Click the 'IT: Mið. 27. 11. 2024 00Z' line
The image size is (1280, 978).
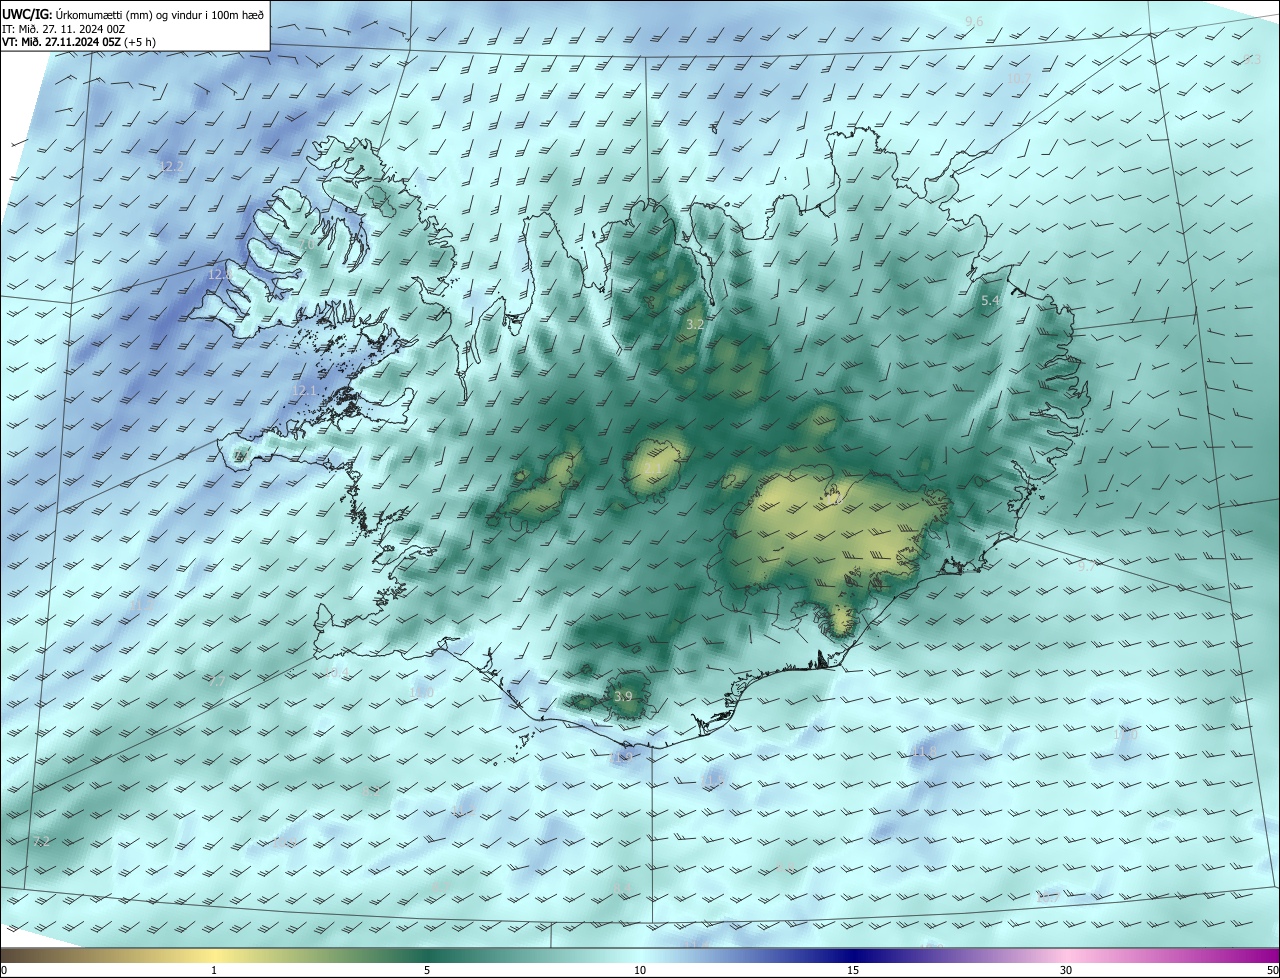click(x=63, y=29)
